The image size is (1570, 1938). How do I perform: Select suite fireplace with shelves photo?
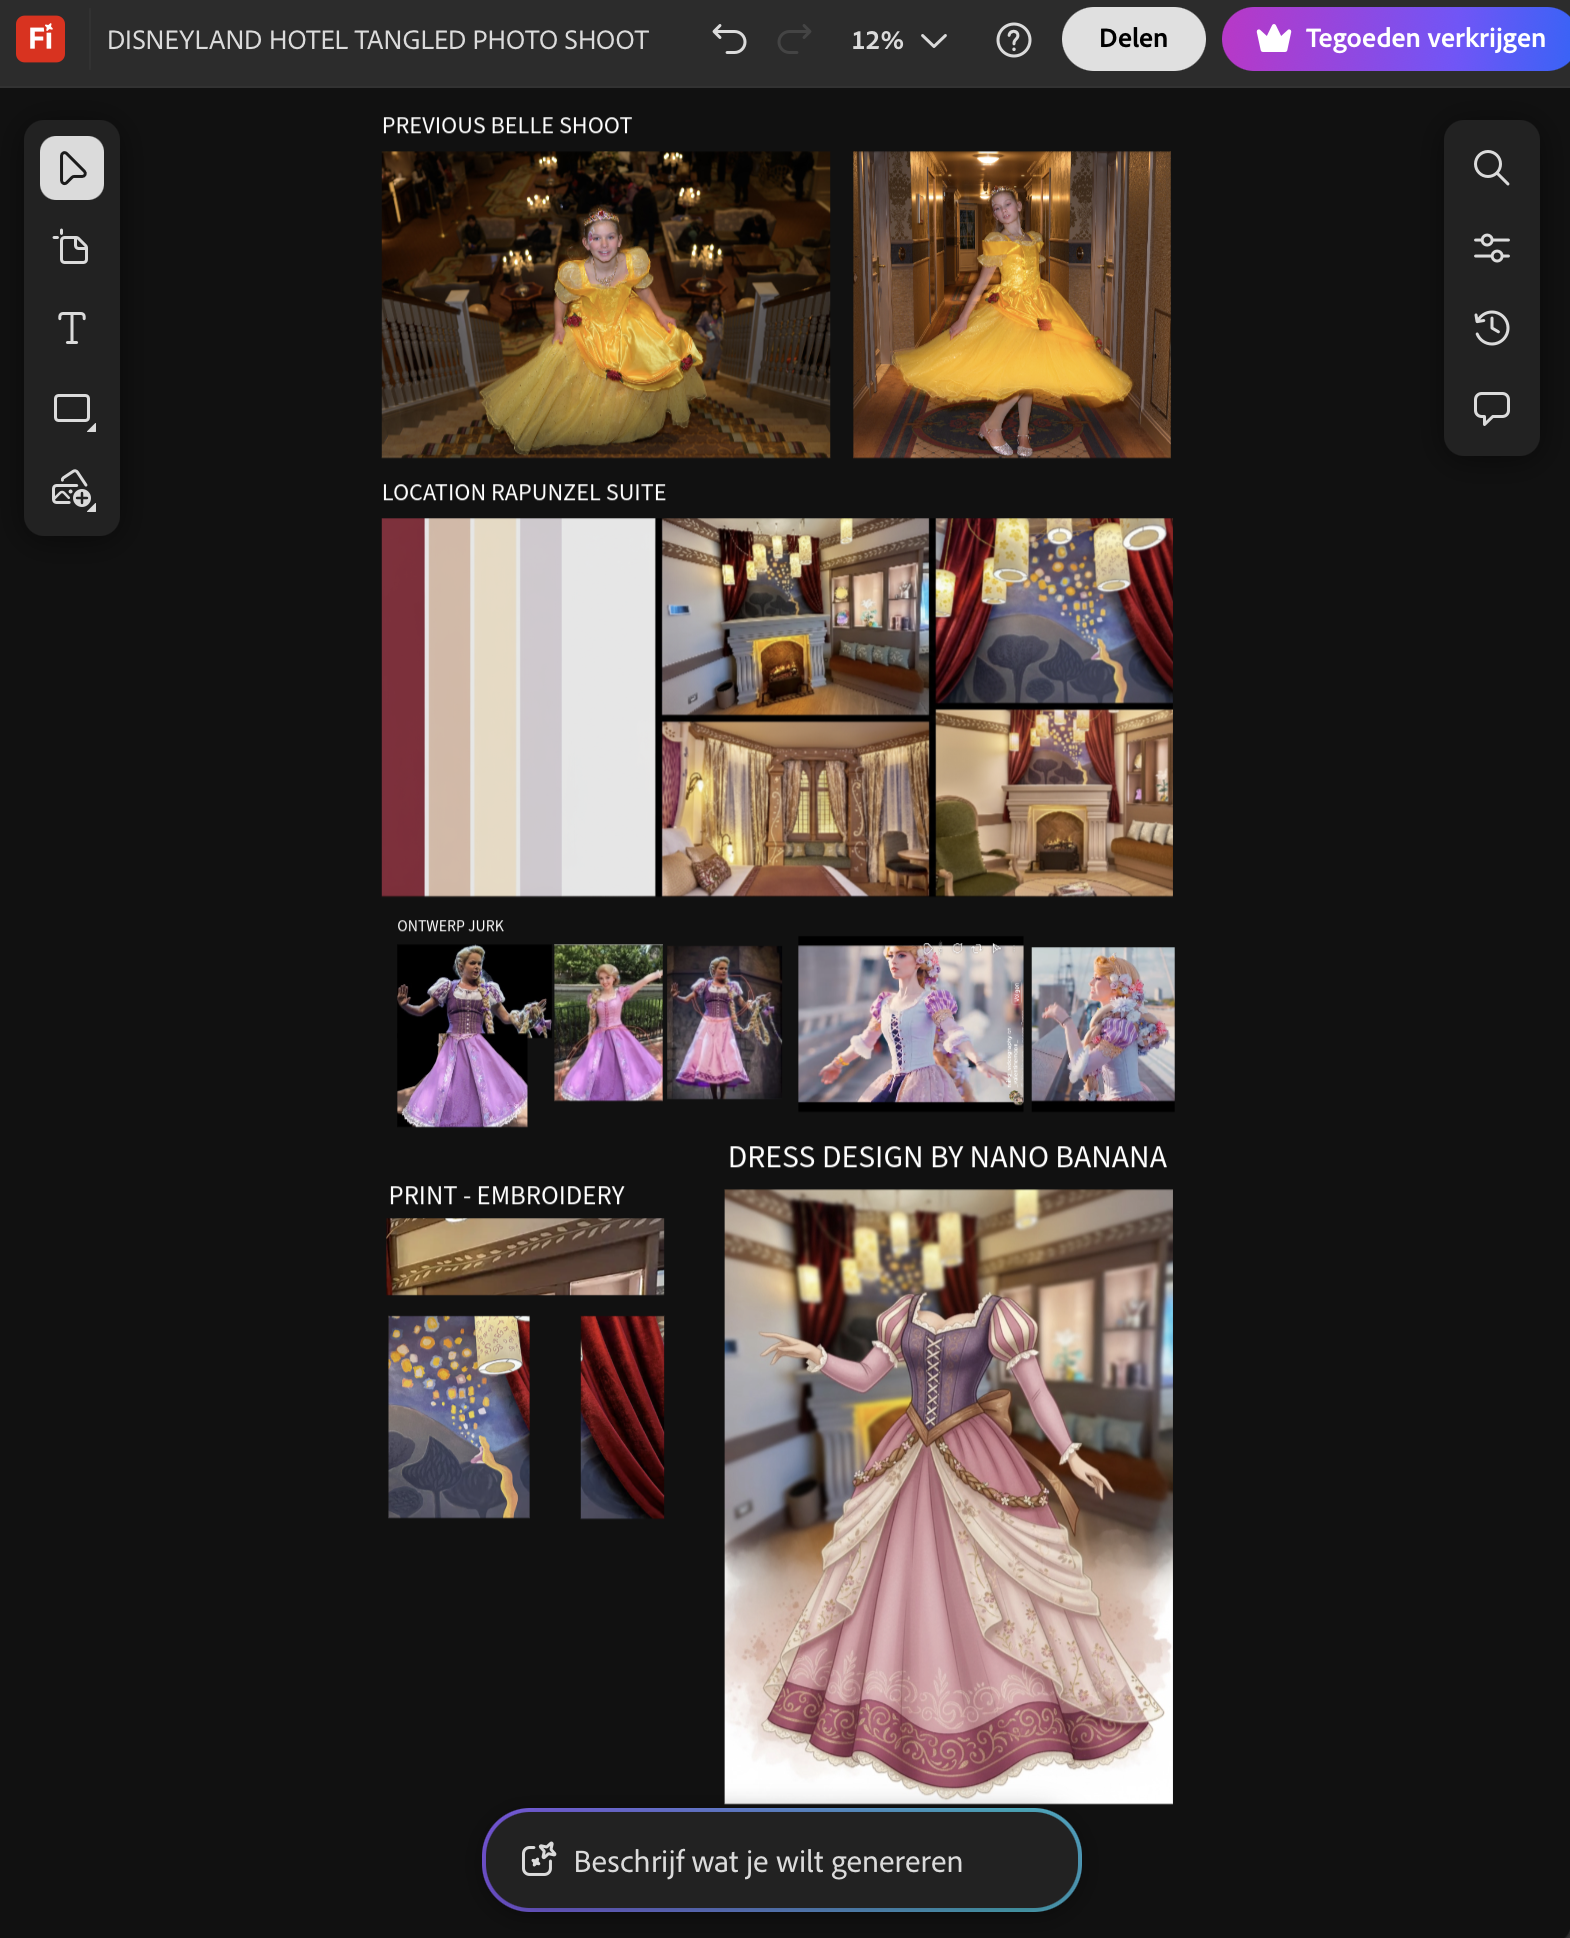coord(795,616)
